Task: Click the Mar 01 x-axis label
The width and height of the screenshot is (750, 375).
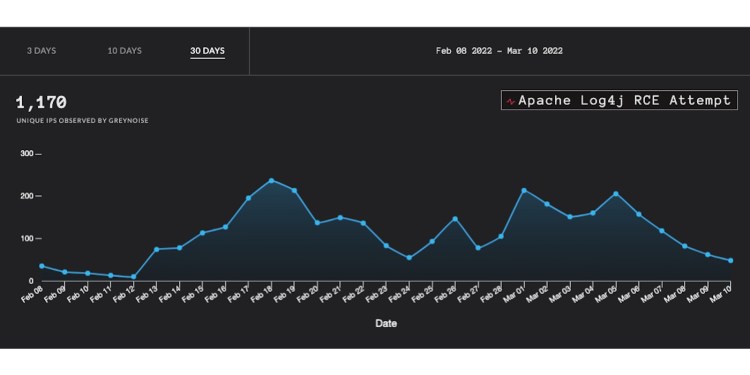Action: pyautogui.click(x=515, y=293)
